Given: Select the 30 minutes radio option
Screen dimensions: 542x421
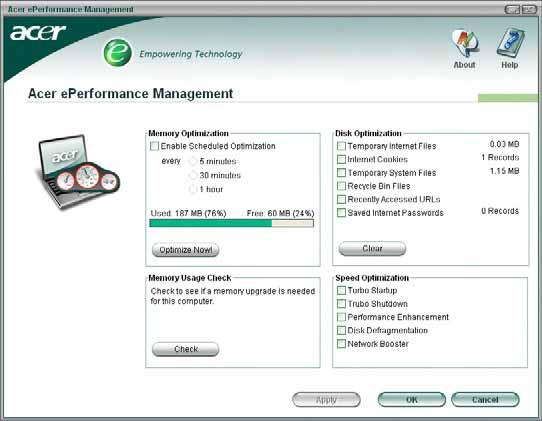Looking at the screenshot, I should tap(193, 175).
